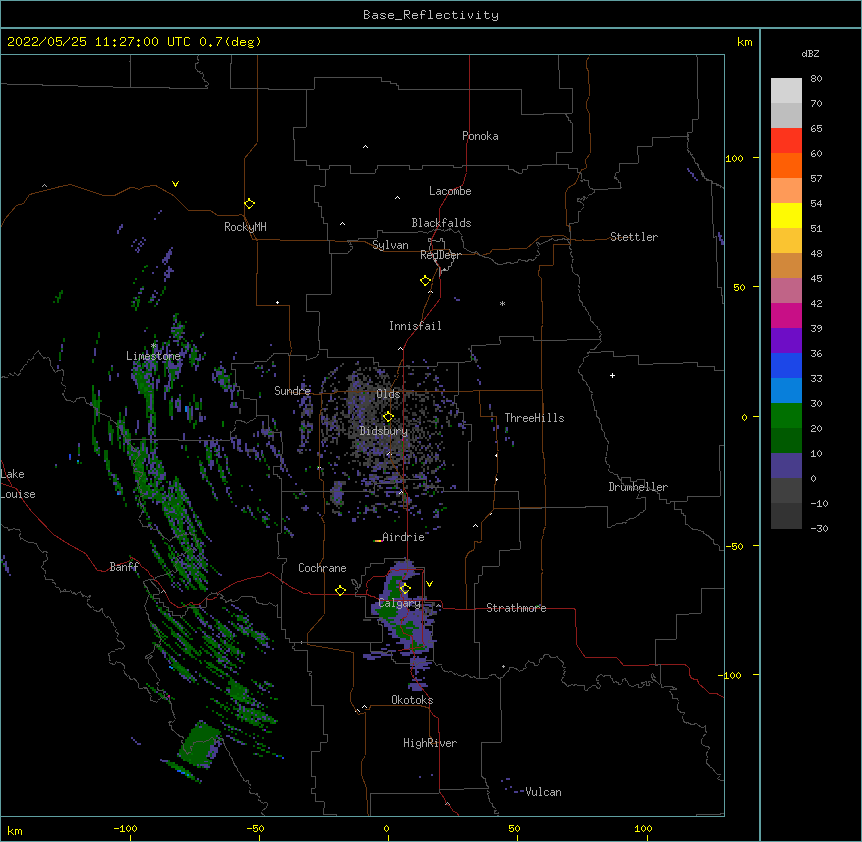Click the dBZ legend heading

tap(810, 53)
